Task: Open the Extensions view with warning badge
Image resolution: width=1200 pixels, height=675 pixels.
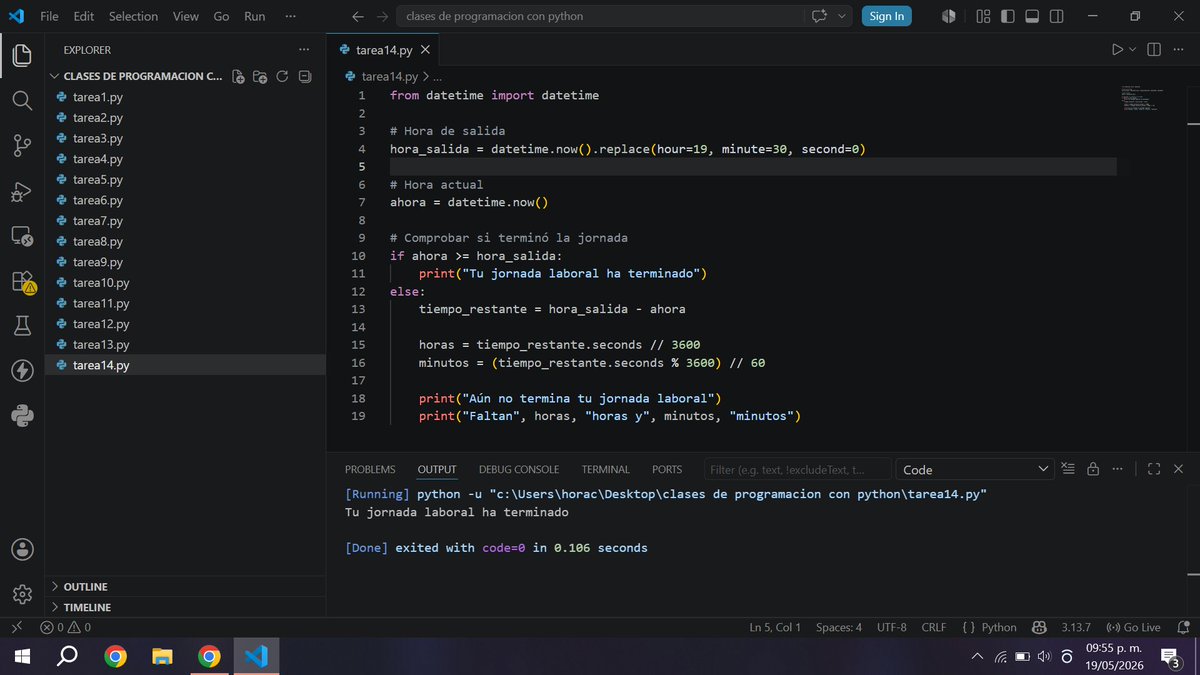Action: (22, 281)
